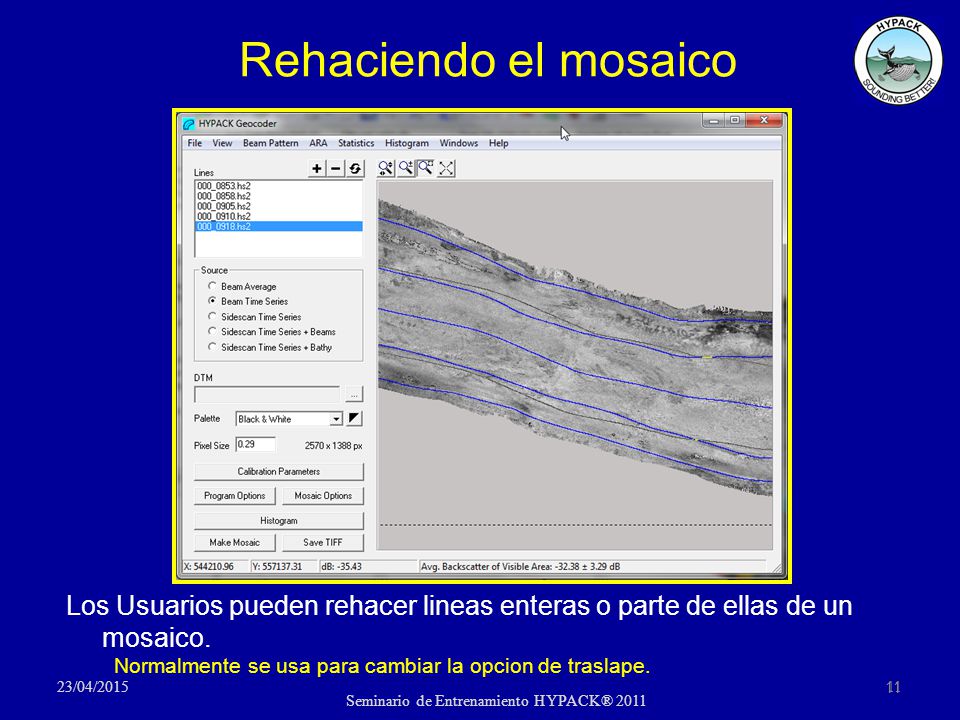The width and height of the screenshot is (960, 720).
Task: Click the refresh lines icon
Action: click(354, 168)
